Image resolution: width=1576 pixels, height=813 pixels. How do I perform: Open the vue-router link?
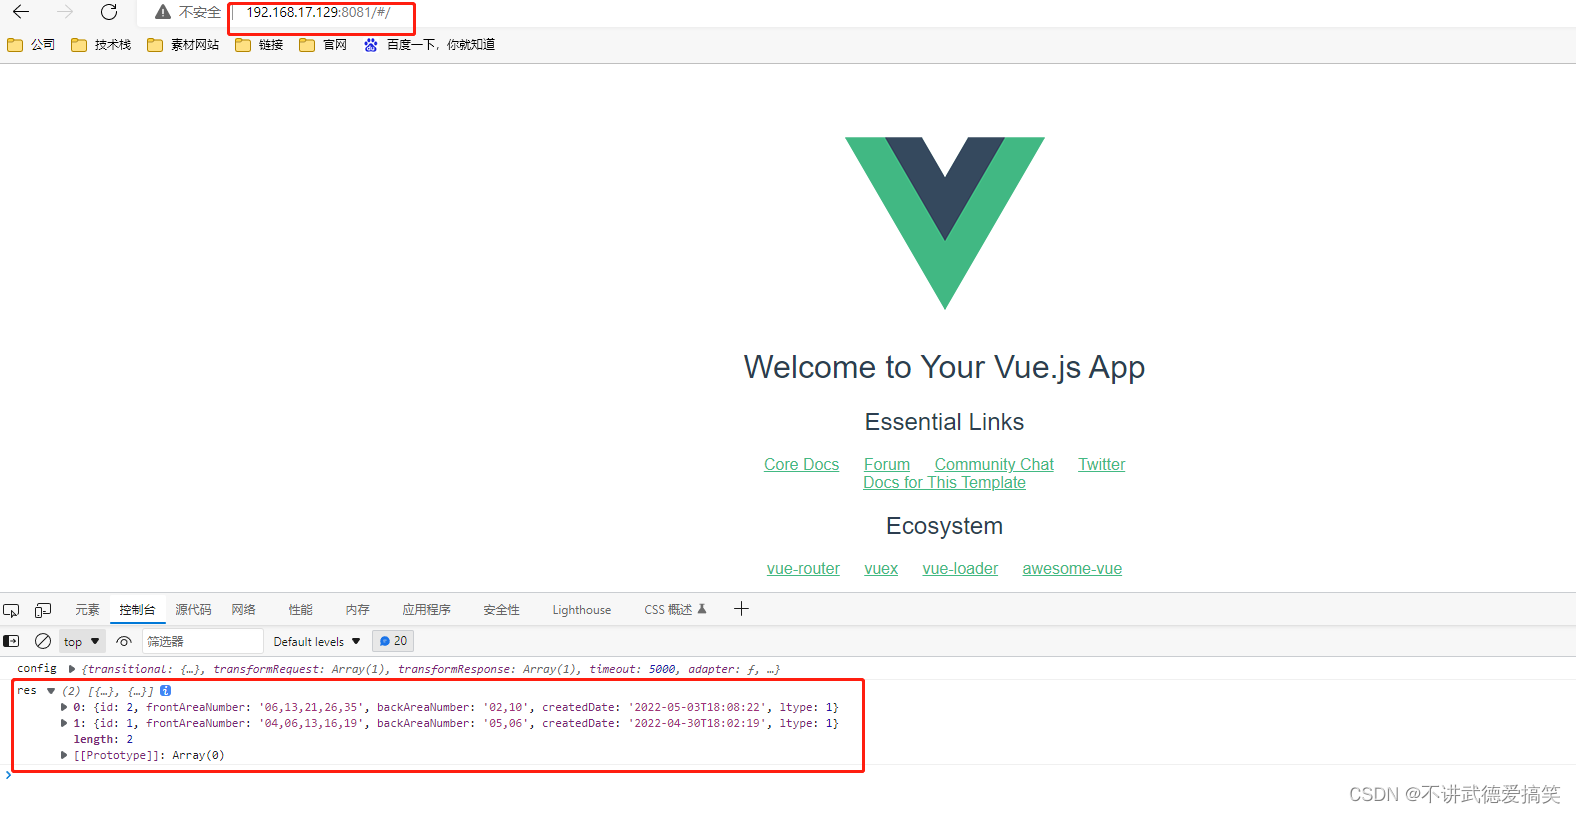click(x=803, y=568)
